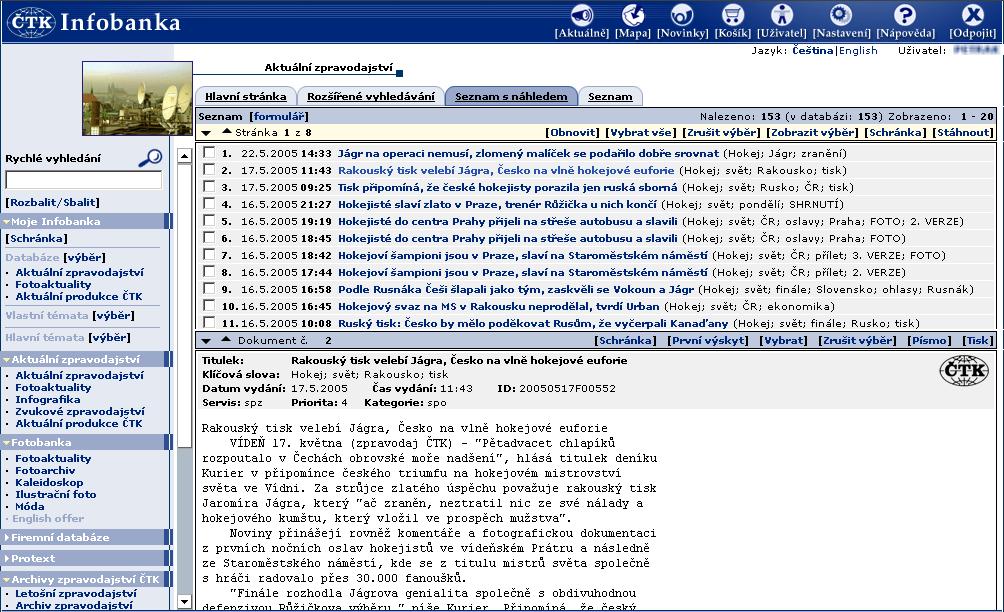
Task: Click the Odpojit disconnect icon
Action: tap(972, 15)
